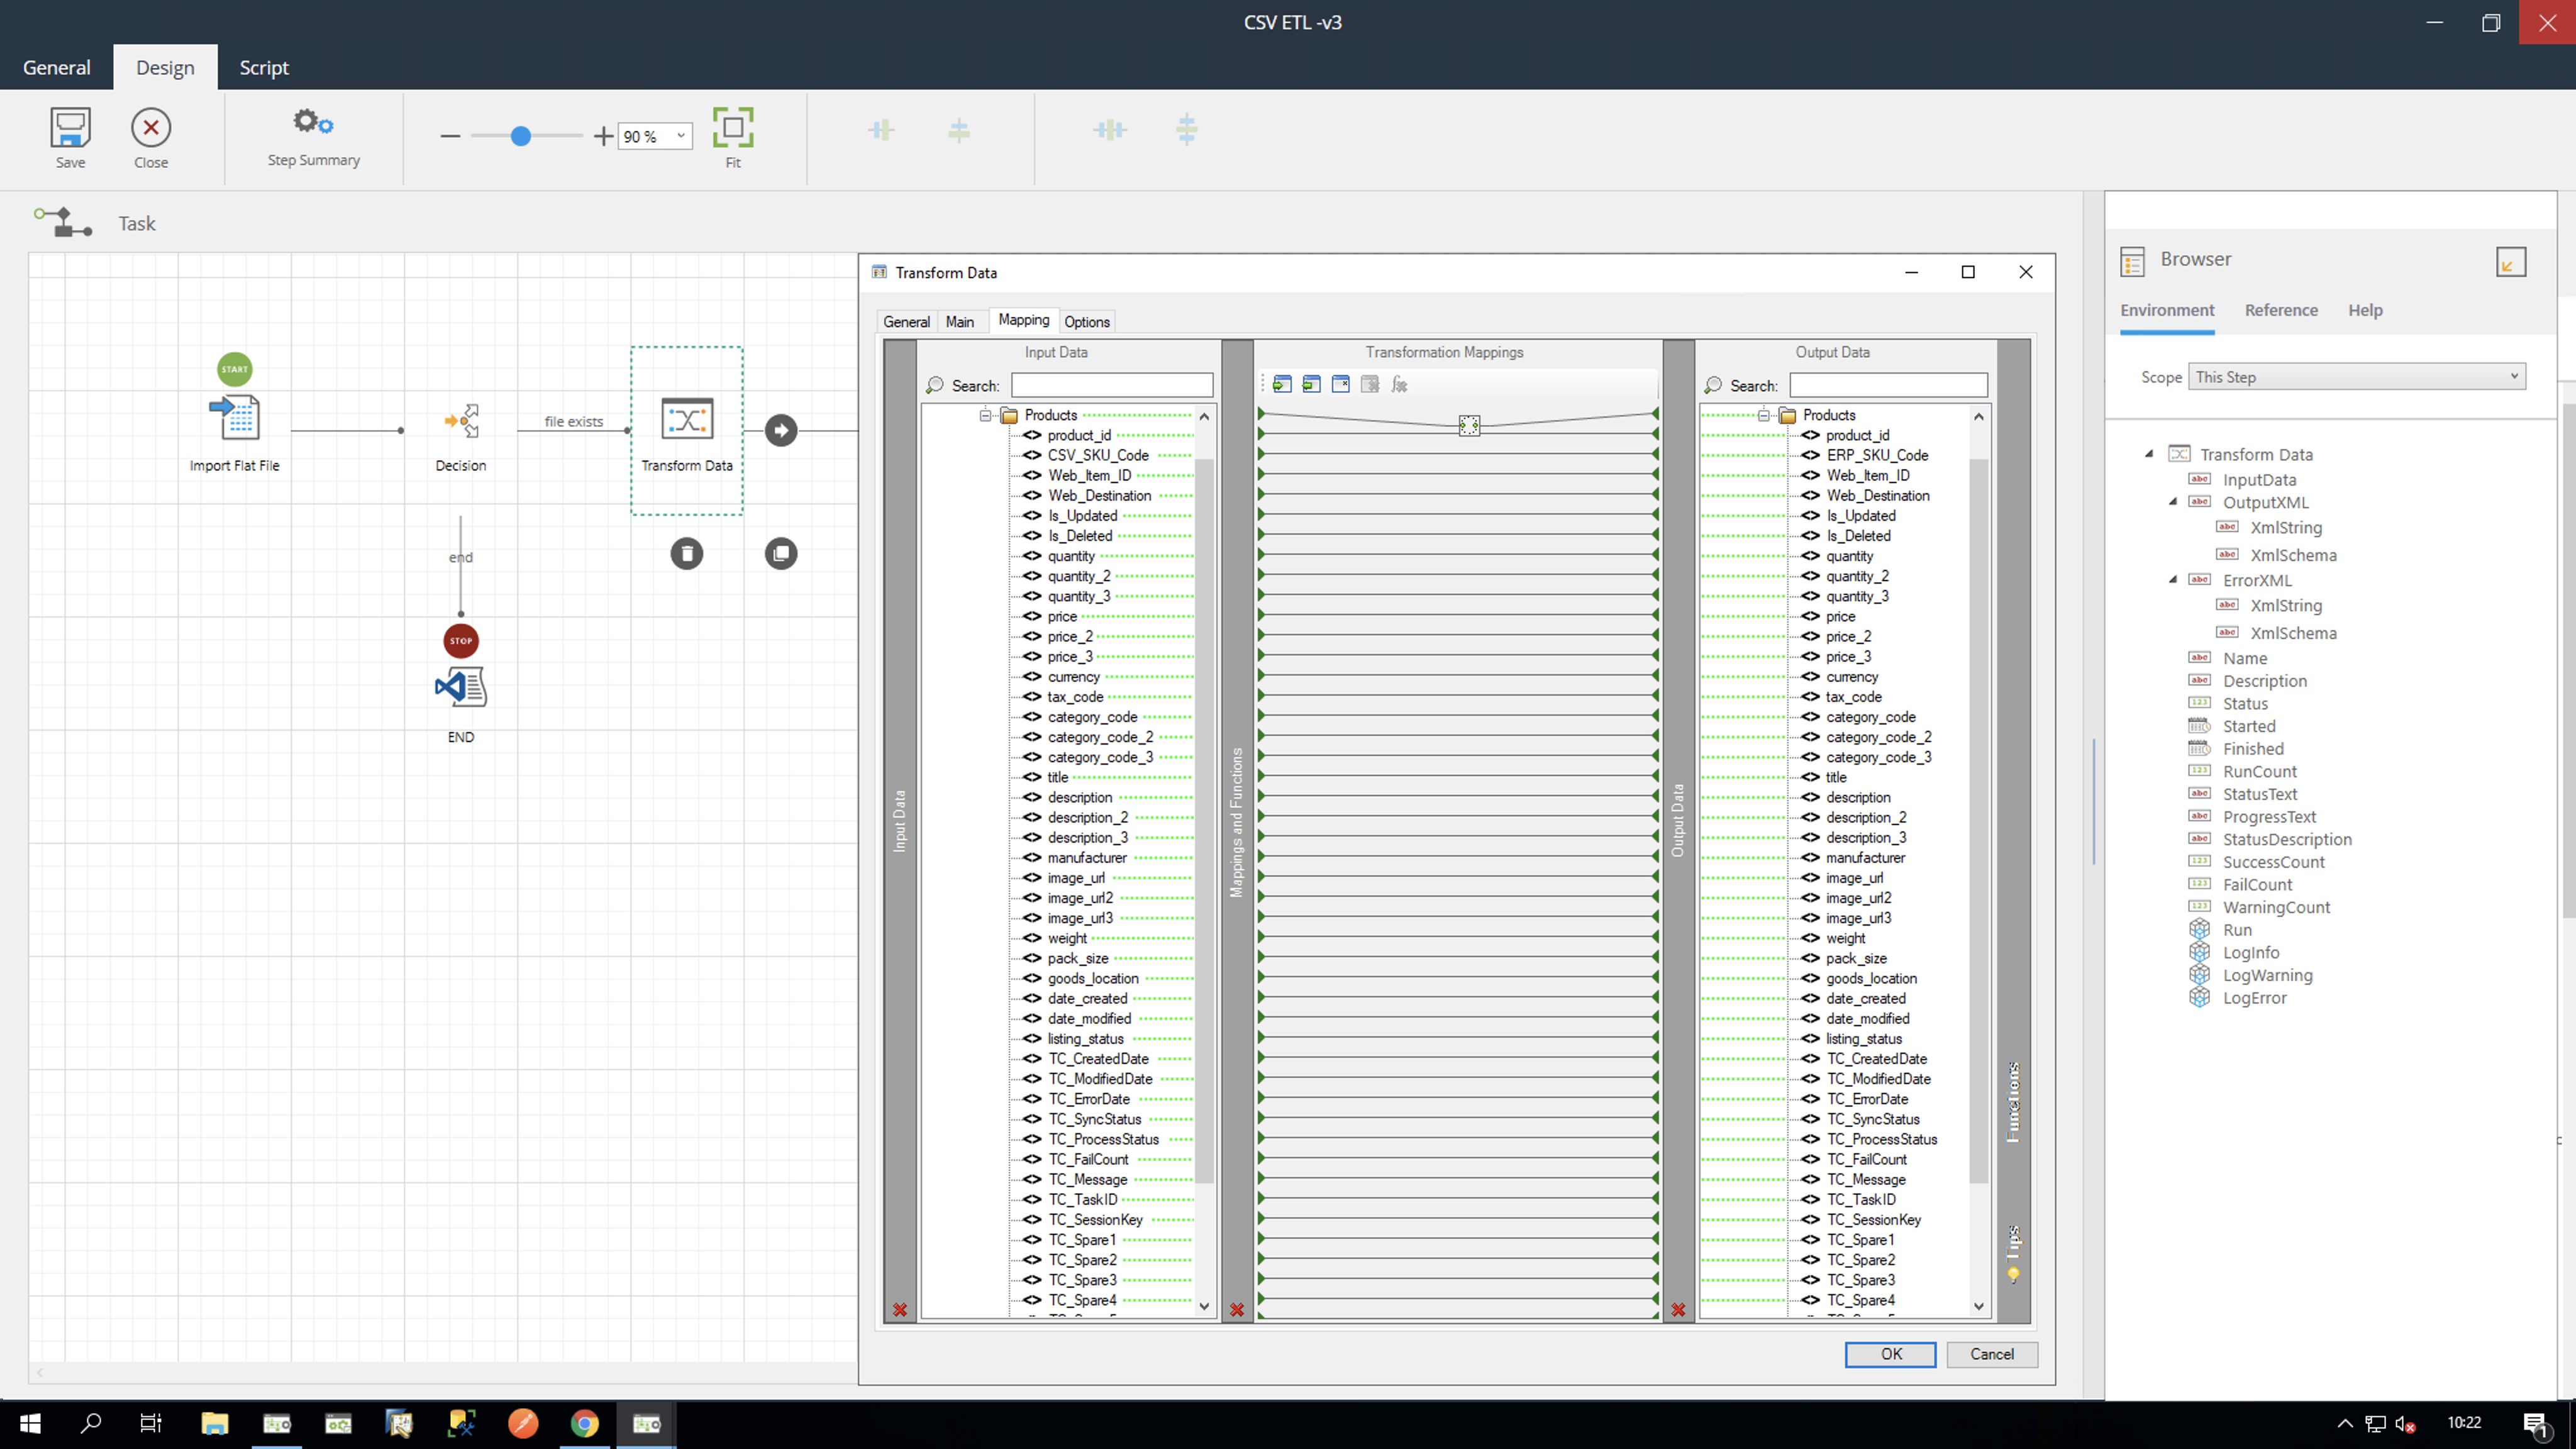Screen dimensions: 2576x1449
Task: Open File Explorer from the taskbar
Action: point(214,1423)
